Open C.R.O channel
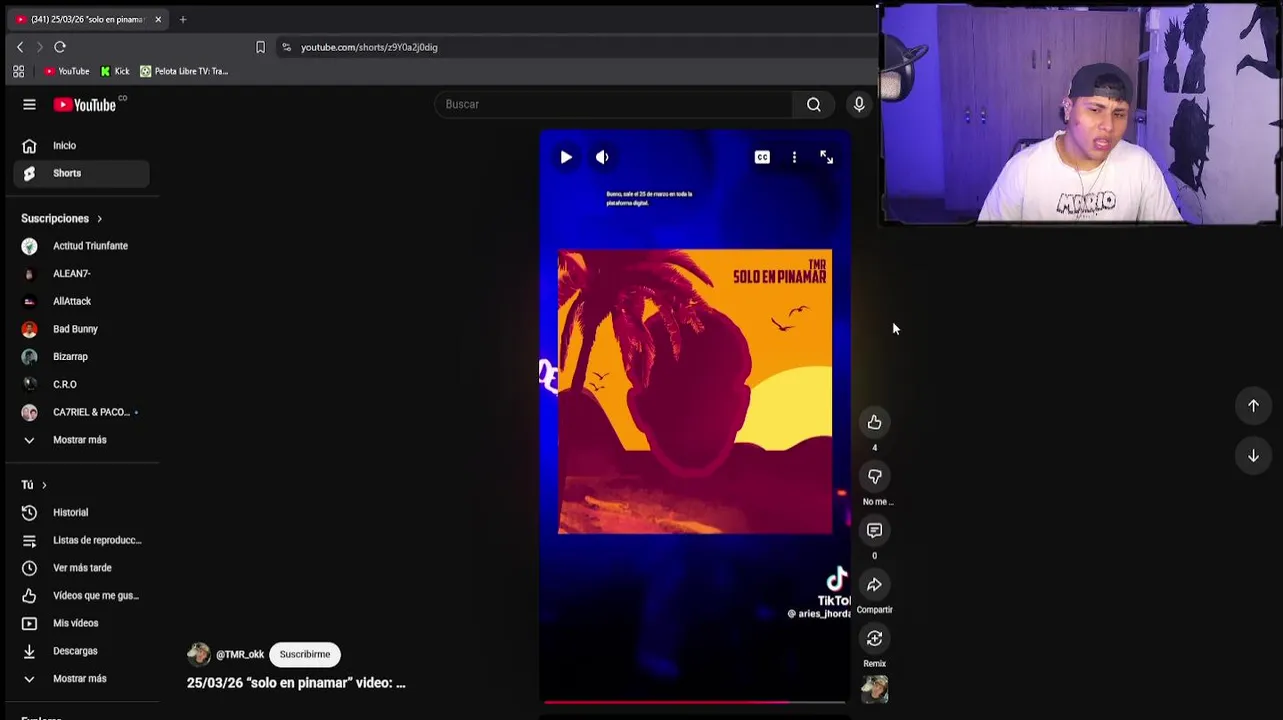 click(82, 384)
